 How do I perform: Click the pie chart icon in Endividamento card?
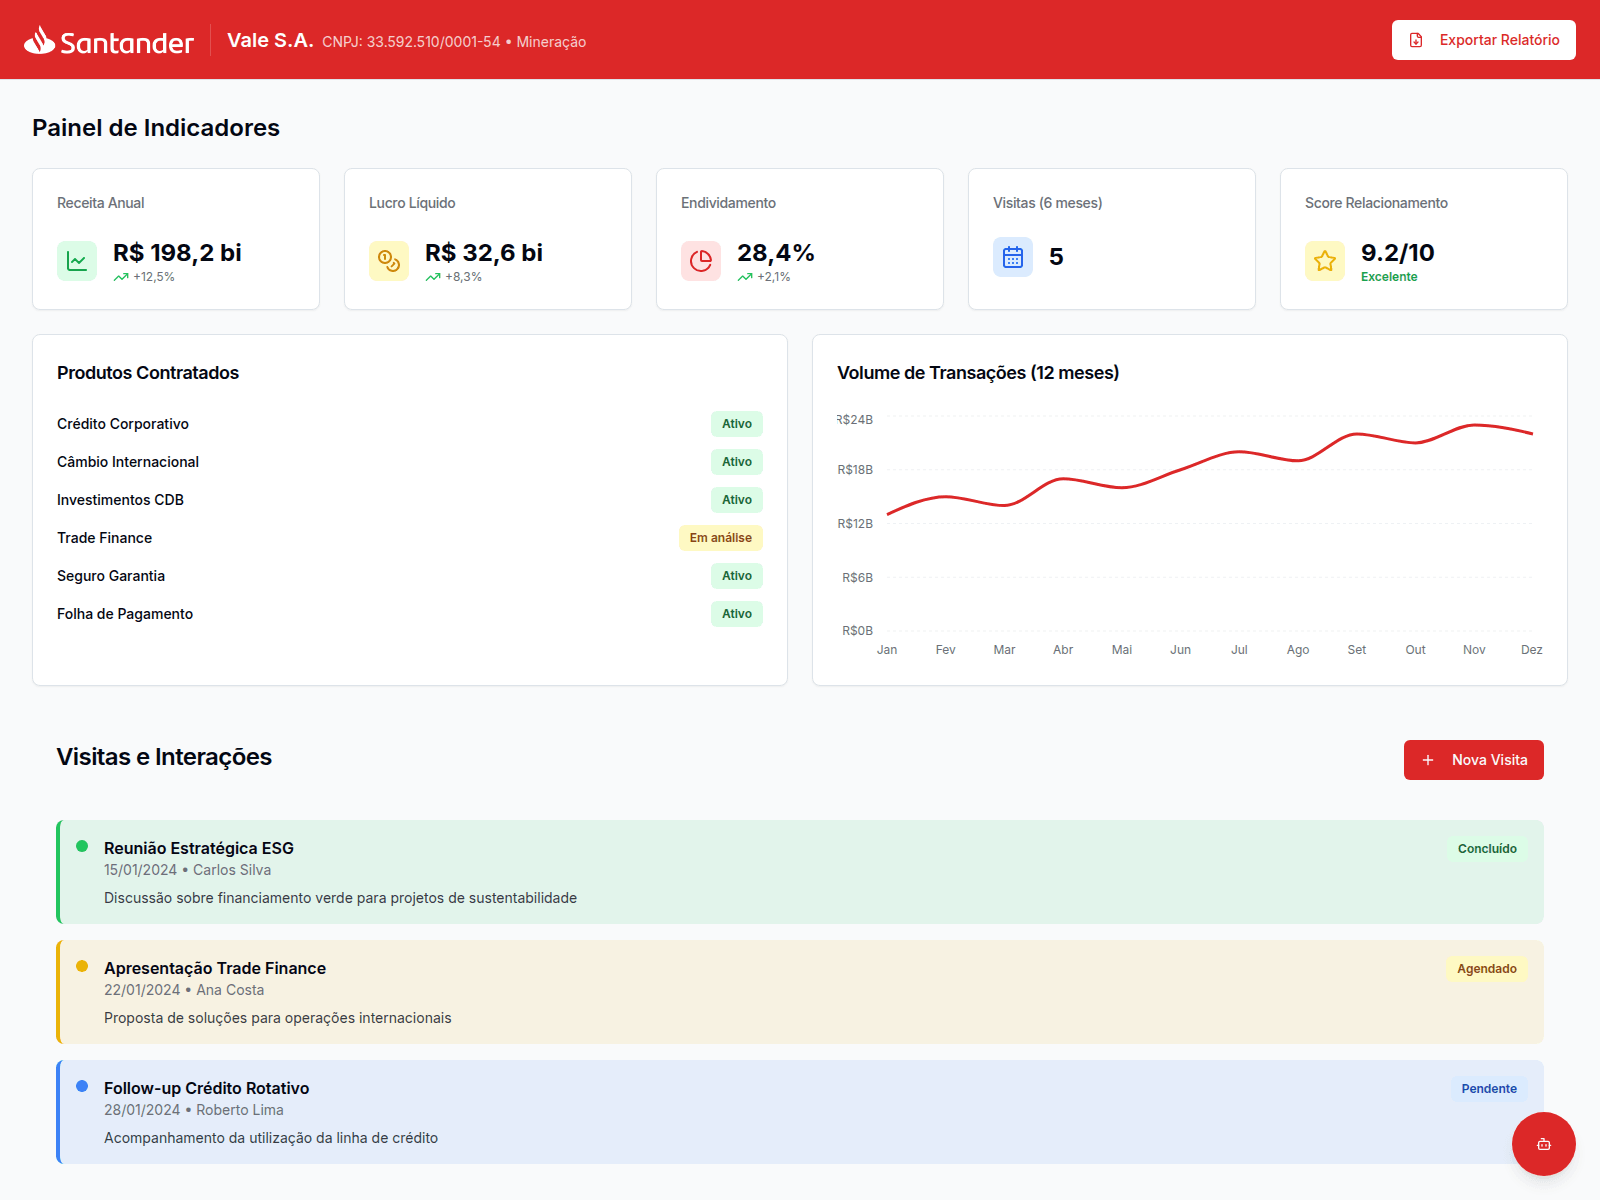[x=701, y=261]
